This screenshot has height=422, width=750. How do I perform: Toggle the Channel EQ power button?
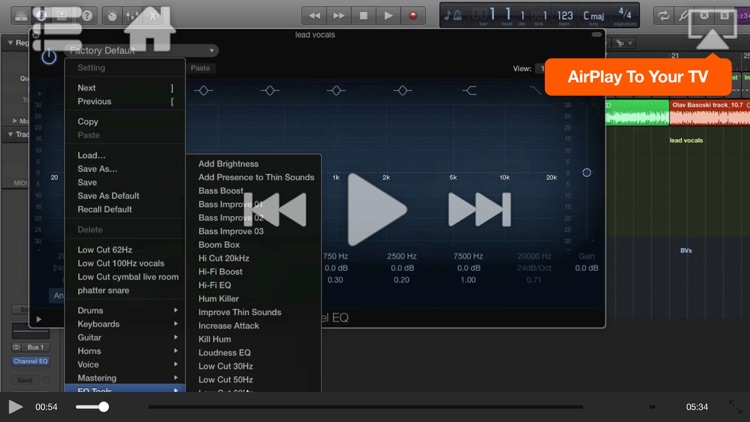[x=48, y=57]
